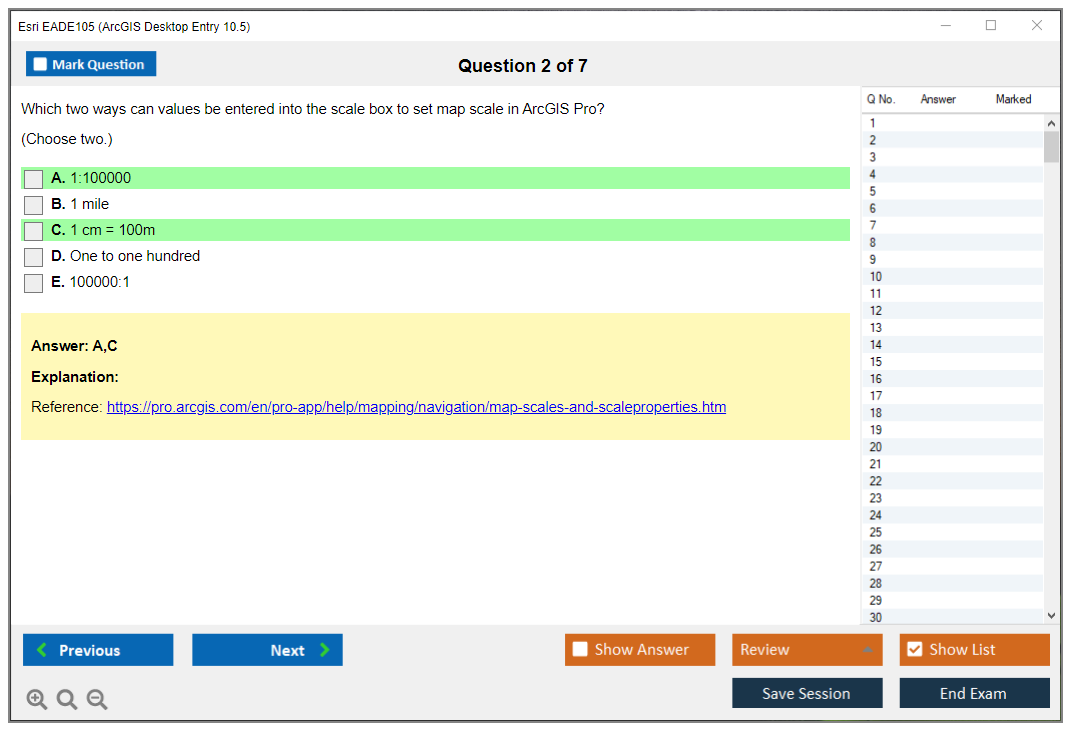Click the reset zoom magnifier icon
The image size is (1075, 735).
pyautogui.click(x=67, y=700)
